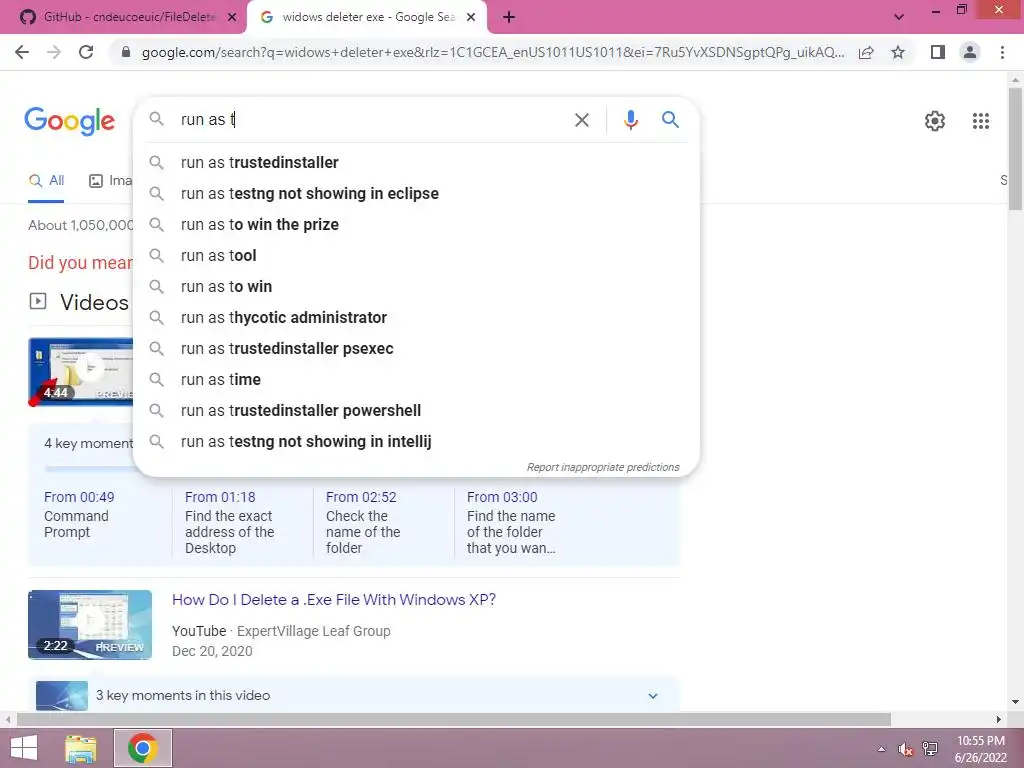Open the tab search chevron
The height and width of the screenshot is (768, 1024).
tap(899, 17)
